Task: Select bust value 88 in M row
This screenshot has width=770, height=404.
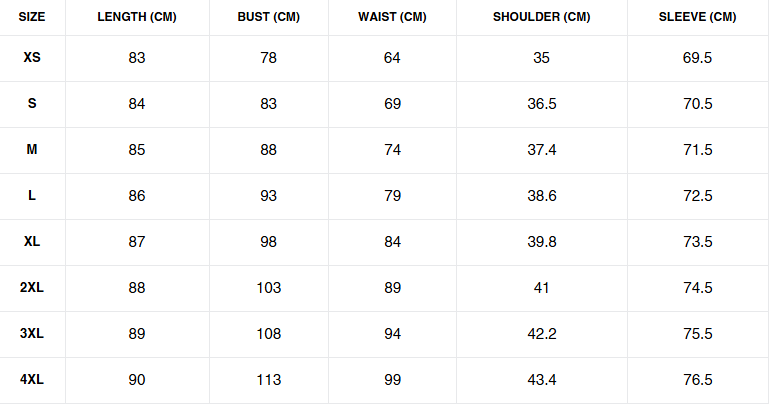Action: pyautogui.click(x=269, y=150)
